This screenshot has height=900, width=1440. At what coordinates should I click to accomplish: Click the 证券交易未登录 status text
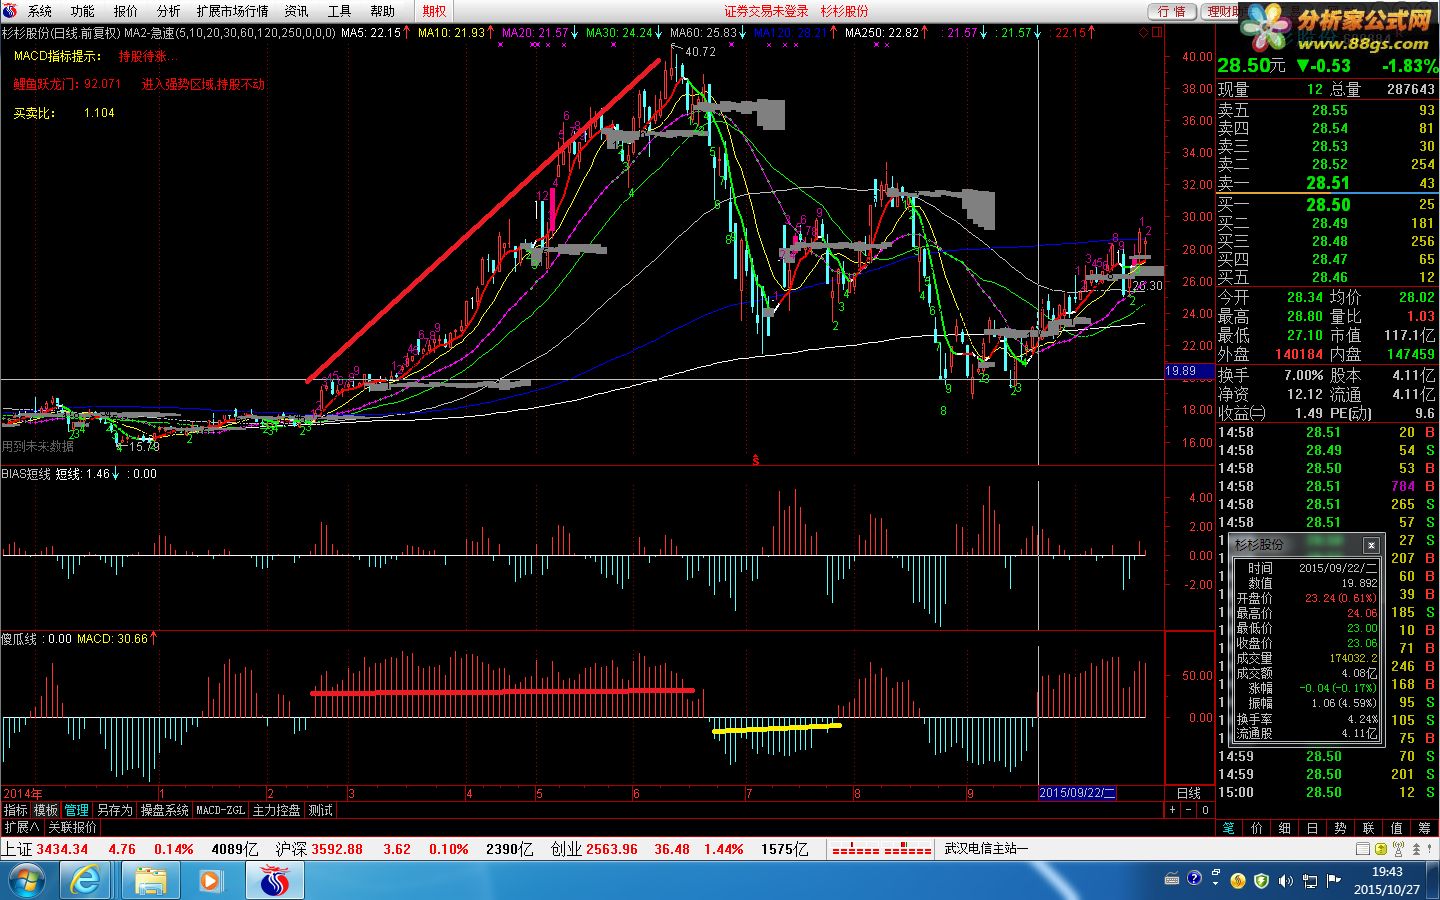(767, 11)
